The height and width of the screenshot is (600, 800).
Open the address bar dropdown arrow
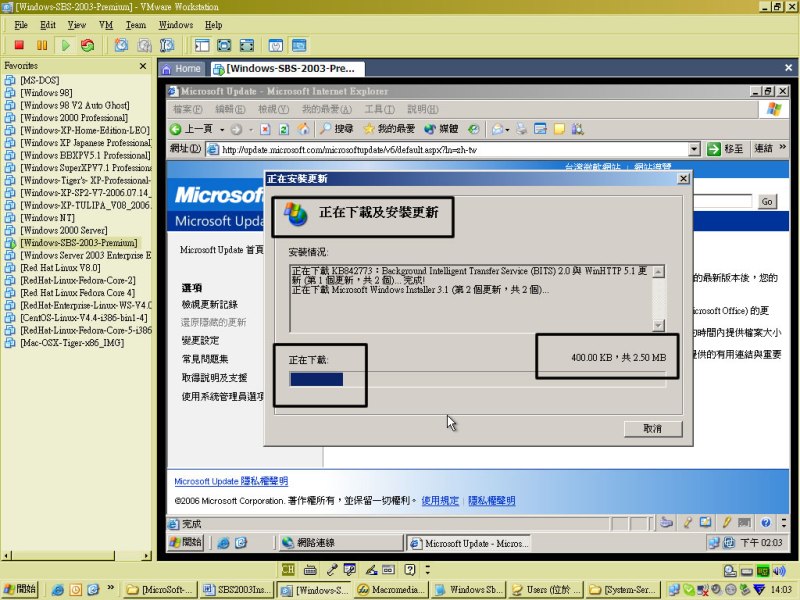[x=694, y=149]
